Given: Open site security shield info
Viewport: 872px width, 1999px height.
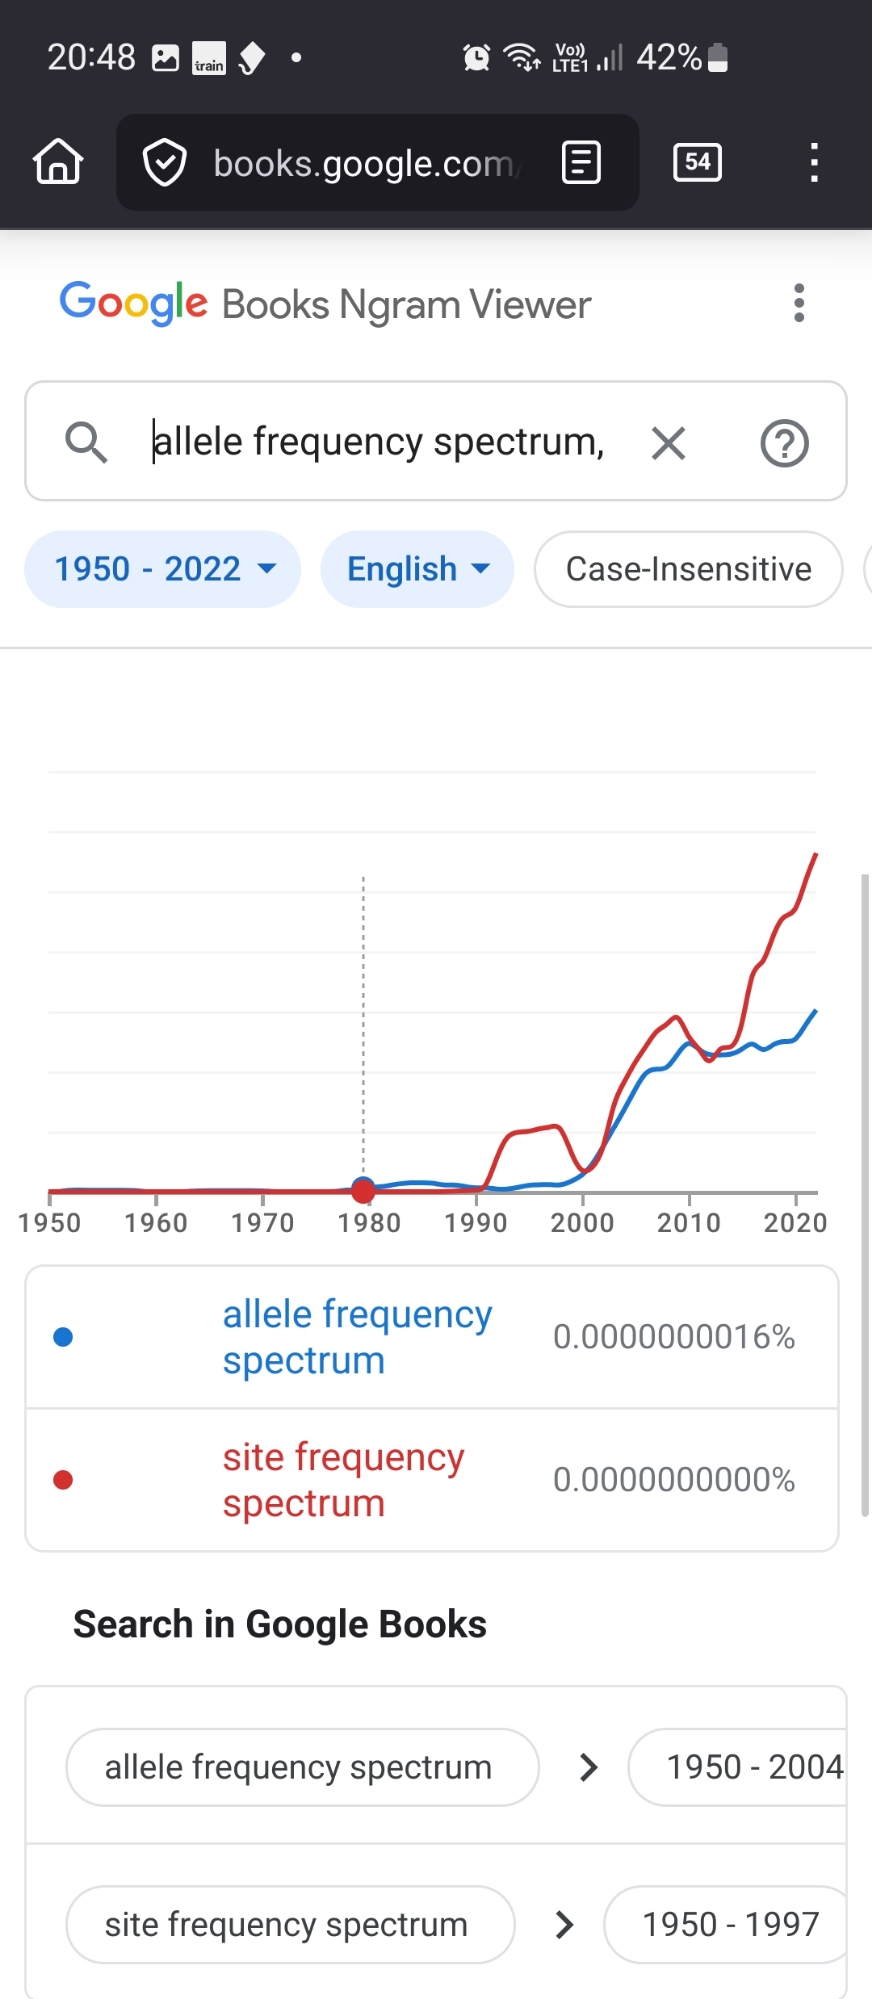Looking at the screenshot, I should 165,163.
